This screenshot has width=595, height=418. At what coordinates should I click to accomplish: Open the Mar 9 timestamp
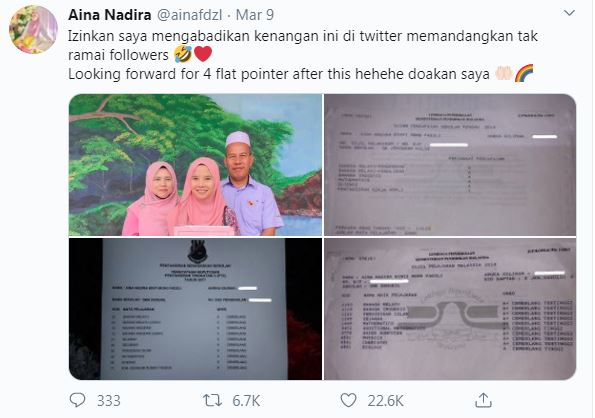(x=255, y=15)
